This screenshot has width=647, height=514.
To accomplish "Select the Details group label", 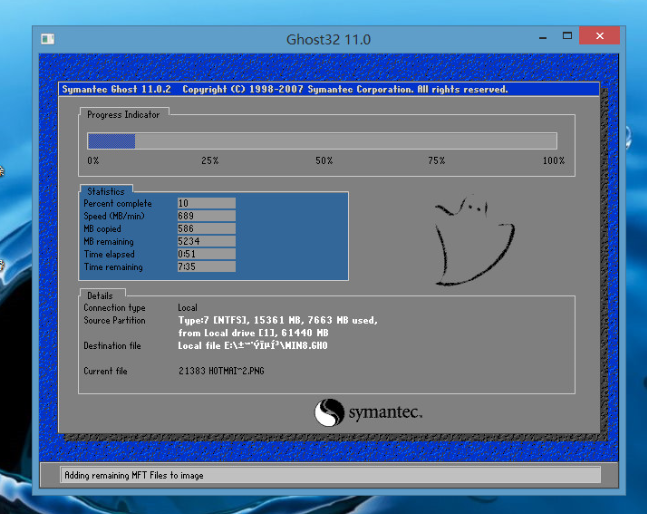I will tap(100, 296).
